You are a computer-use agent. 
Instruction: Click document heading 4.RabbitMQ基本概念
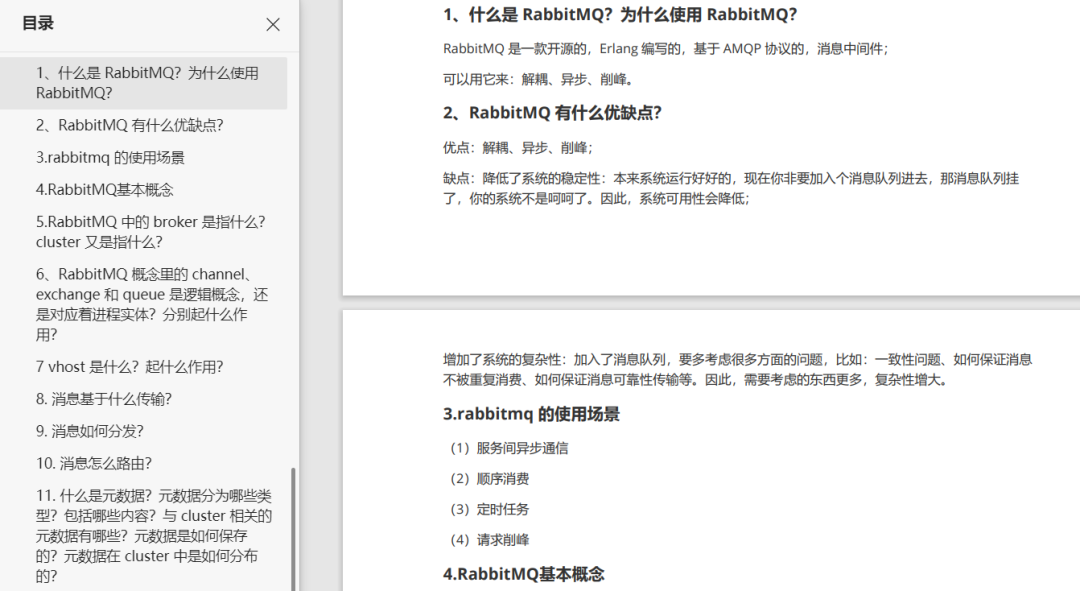pyautogui.click(x=523, y=574)
